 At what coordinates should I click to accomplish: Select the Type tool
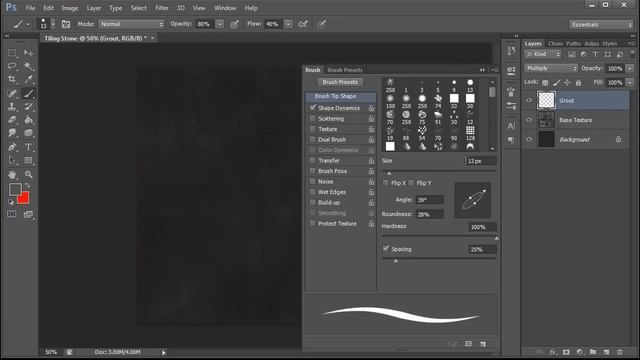[x=28, y=147]
